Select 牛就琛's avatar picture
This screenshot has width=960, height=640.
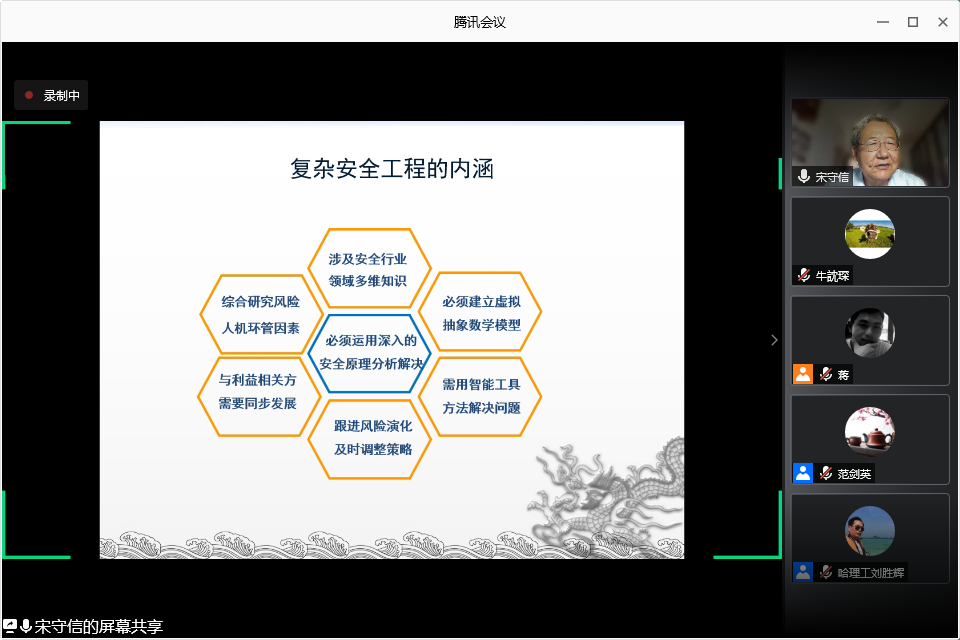869,234
